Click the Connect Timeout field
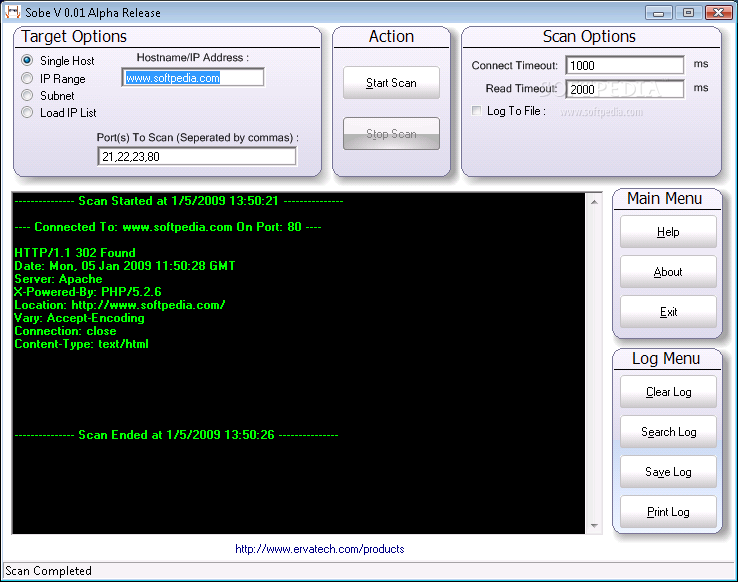738x582 pixels. coord(625,65)
